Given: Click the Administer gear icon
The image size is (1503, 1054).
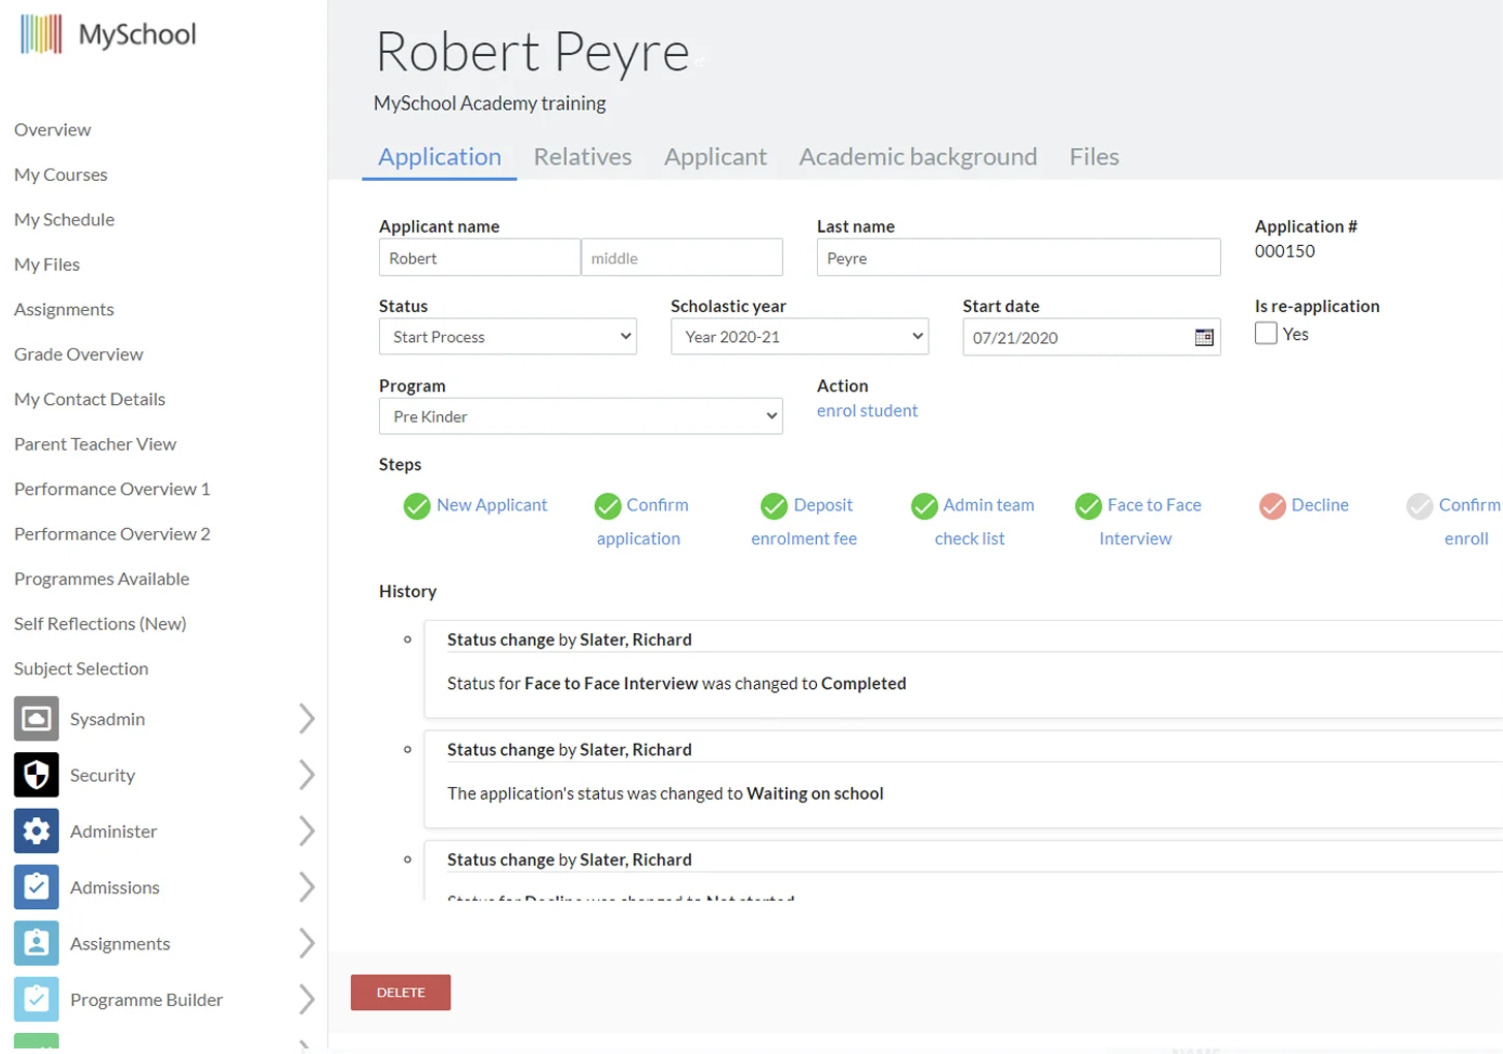Looking at the screenshot, I should tap(36, 831).
